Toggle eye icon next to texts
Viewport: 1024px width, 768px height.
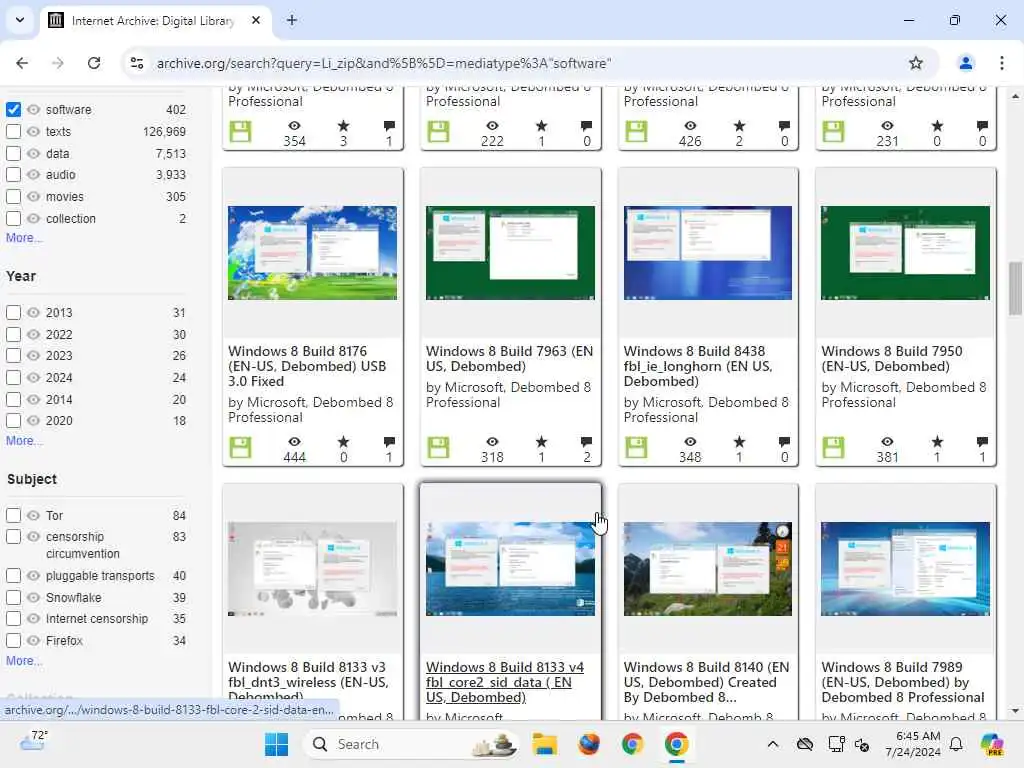click(33, 131)
